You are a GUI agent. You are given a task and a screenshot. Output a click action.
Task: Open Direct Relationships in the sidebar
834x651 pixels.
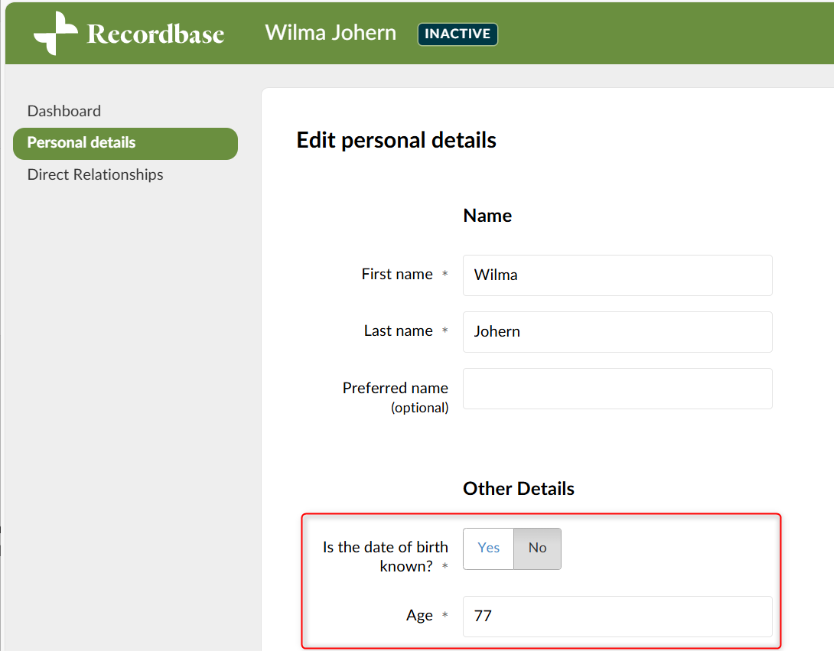(95, 174)
